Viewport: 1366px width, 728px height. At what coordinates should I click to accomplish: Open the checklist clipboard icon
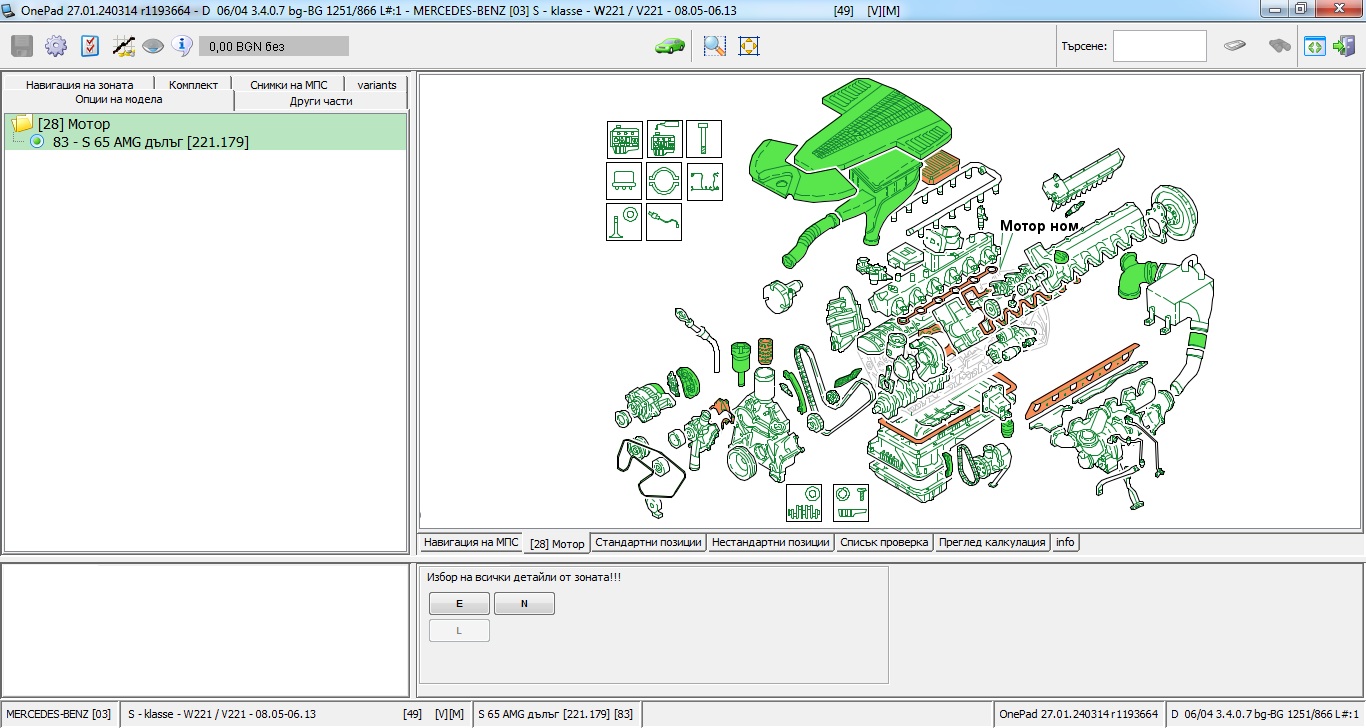90,46
